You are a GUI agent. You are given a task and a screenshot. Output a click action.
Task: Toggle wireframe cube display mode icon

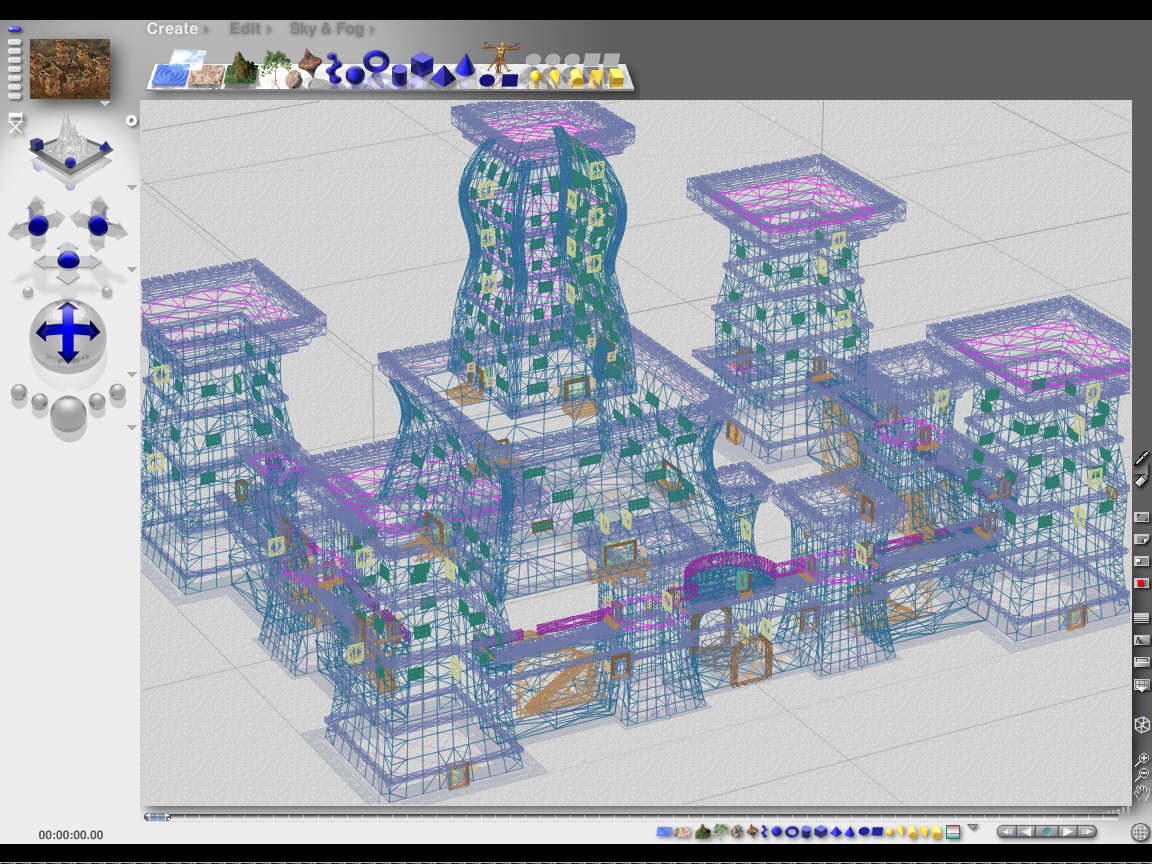coord(1142,724)
